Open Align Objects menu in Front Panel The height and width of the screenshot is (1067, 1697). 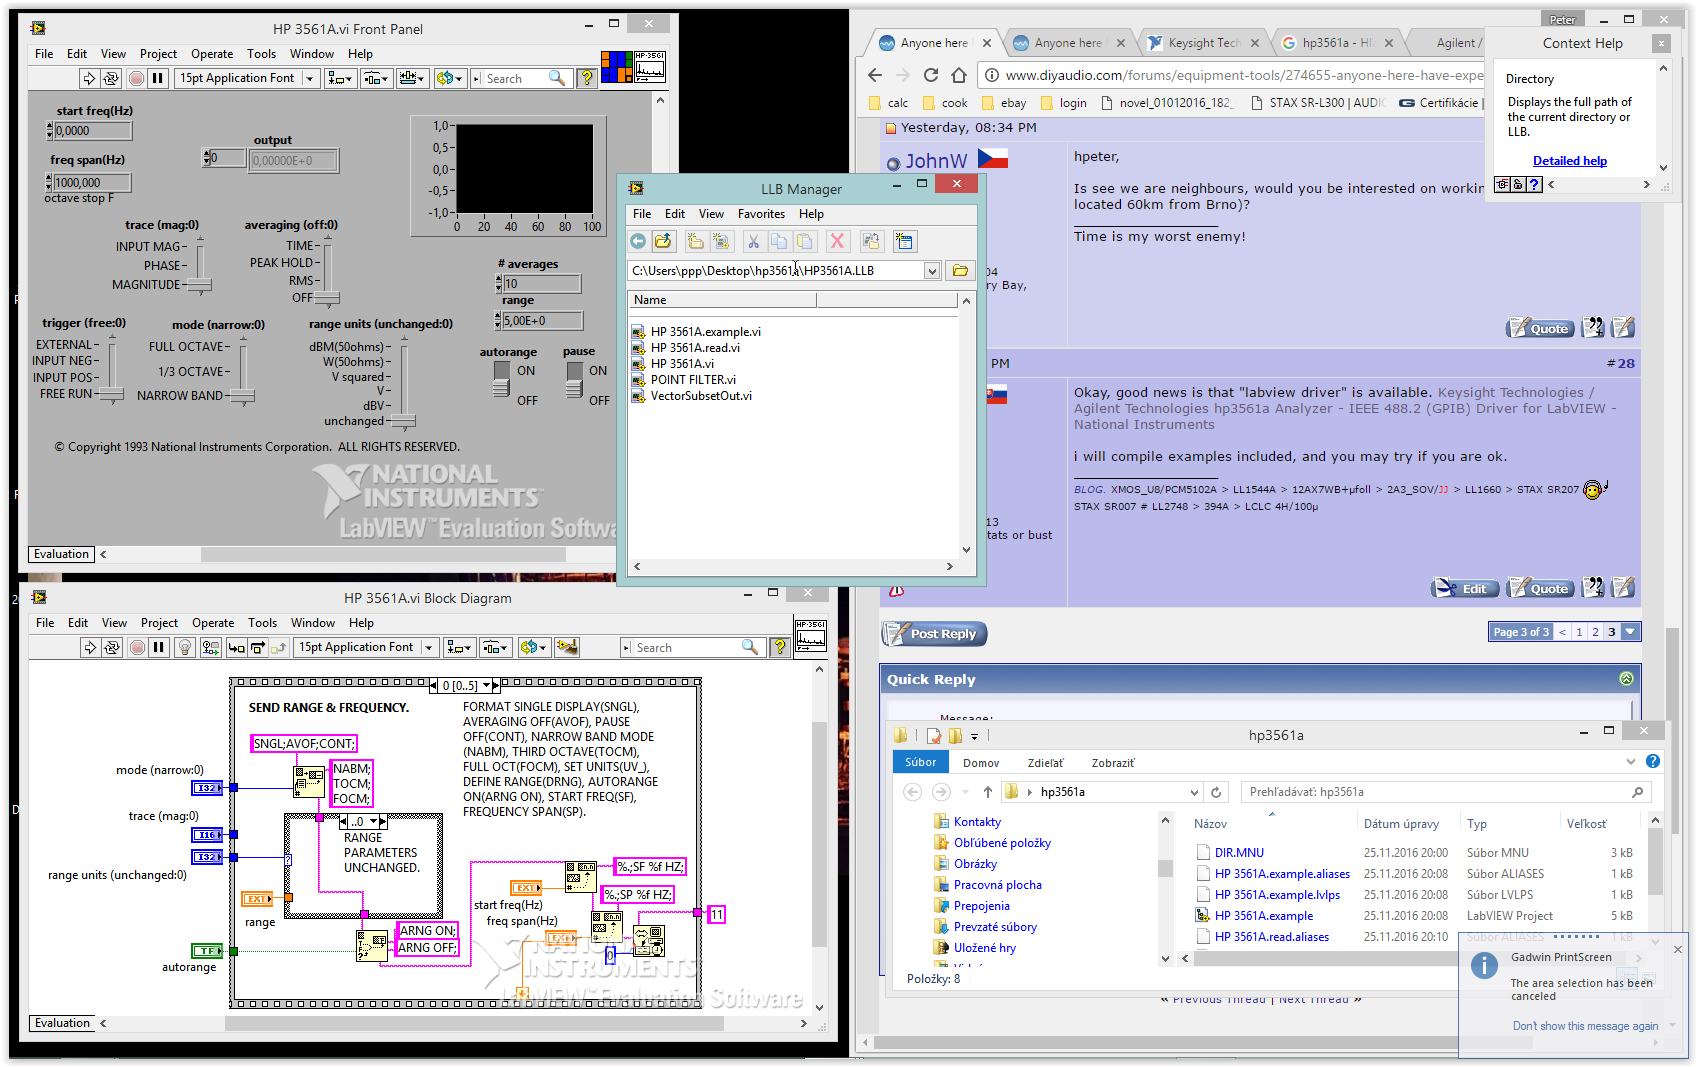pyautogui.click(x=340, y=78)
